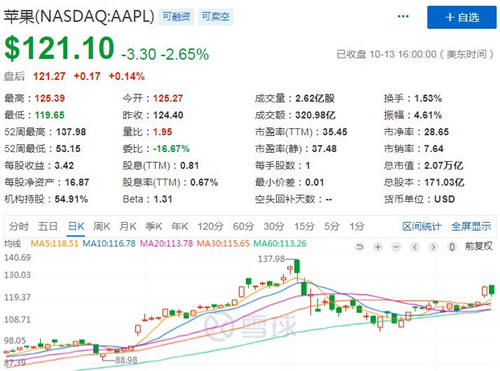Click the 市盈率(静) value 37.48
The height and width of the screenshot is (371, 500).
click(x=324, y=149)
